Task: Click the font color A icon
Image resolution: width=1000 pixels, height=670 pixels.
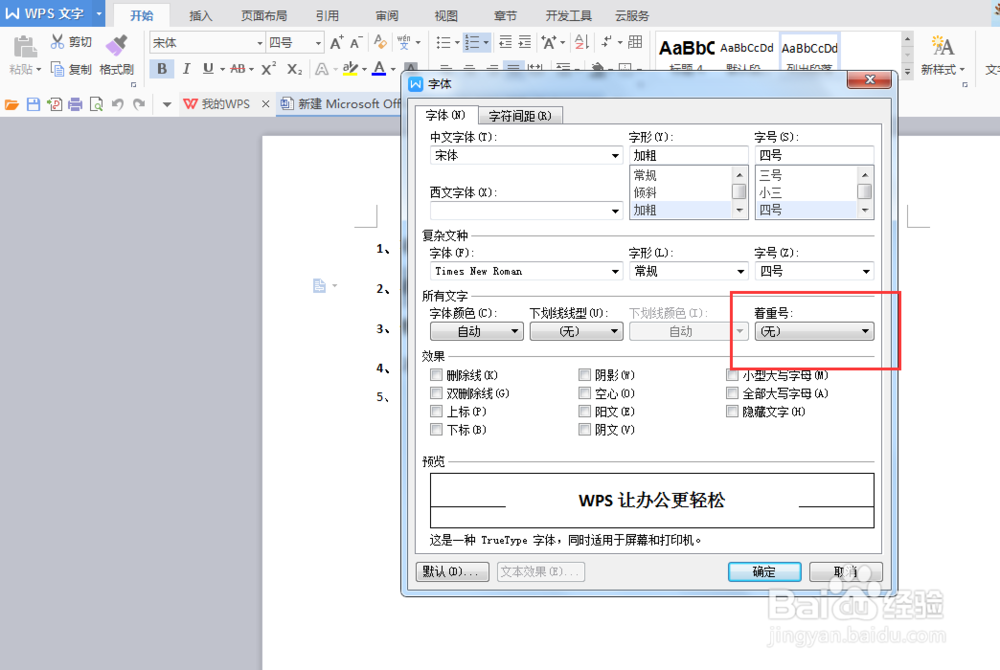Action: point(379,68)
